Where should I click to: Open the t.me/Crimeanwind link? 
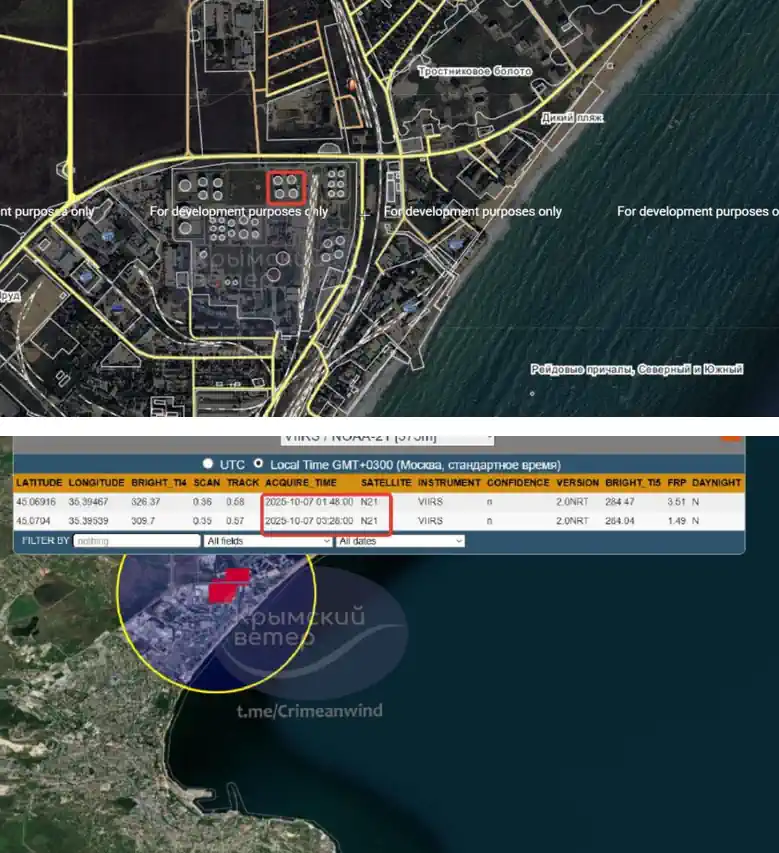tap(309, 711)
